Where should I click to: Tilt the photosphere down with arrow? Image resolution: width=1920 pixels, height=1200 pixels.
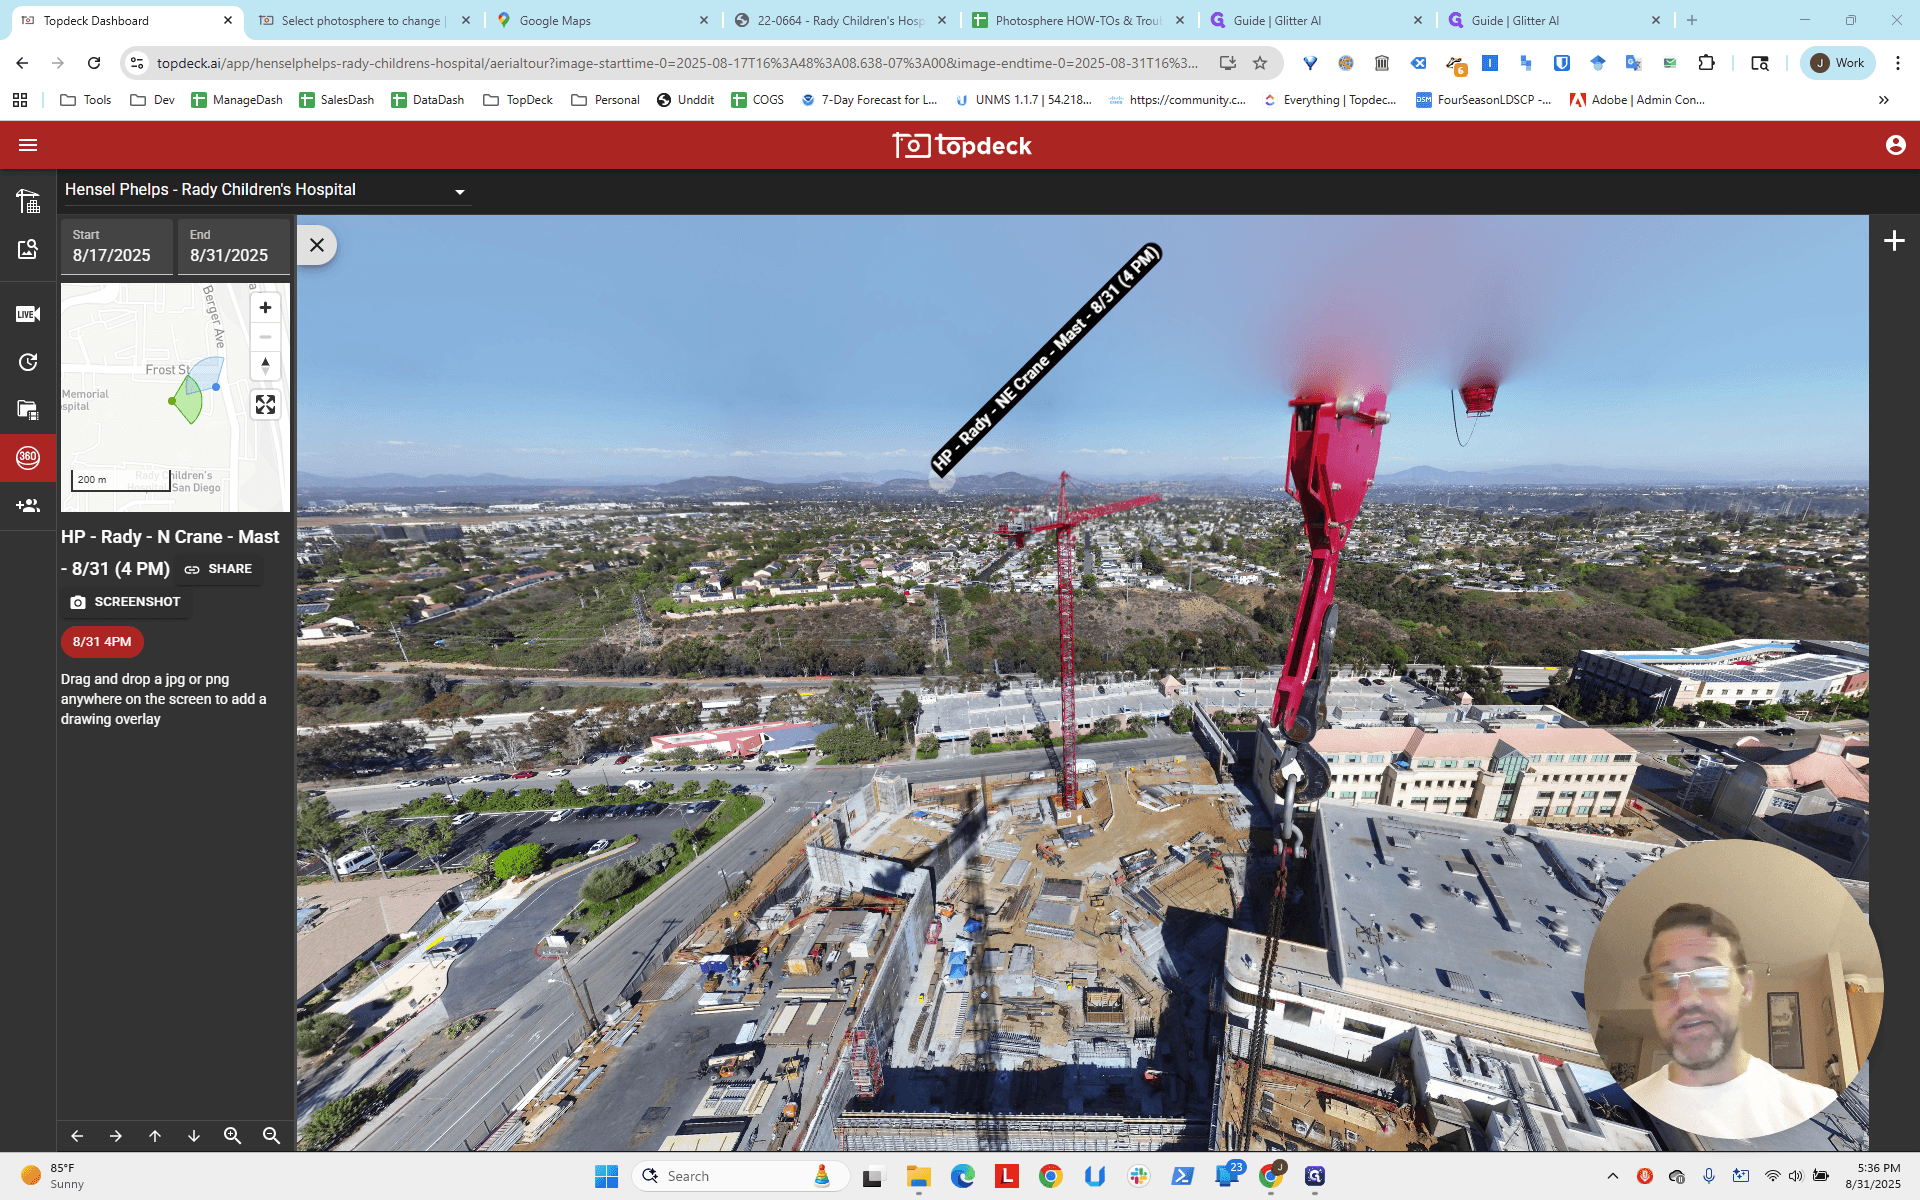[x=194, y=1136]
